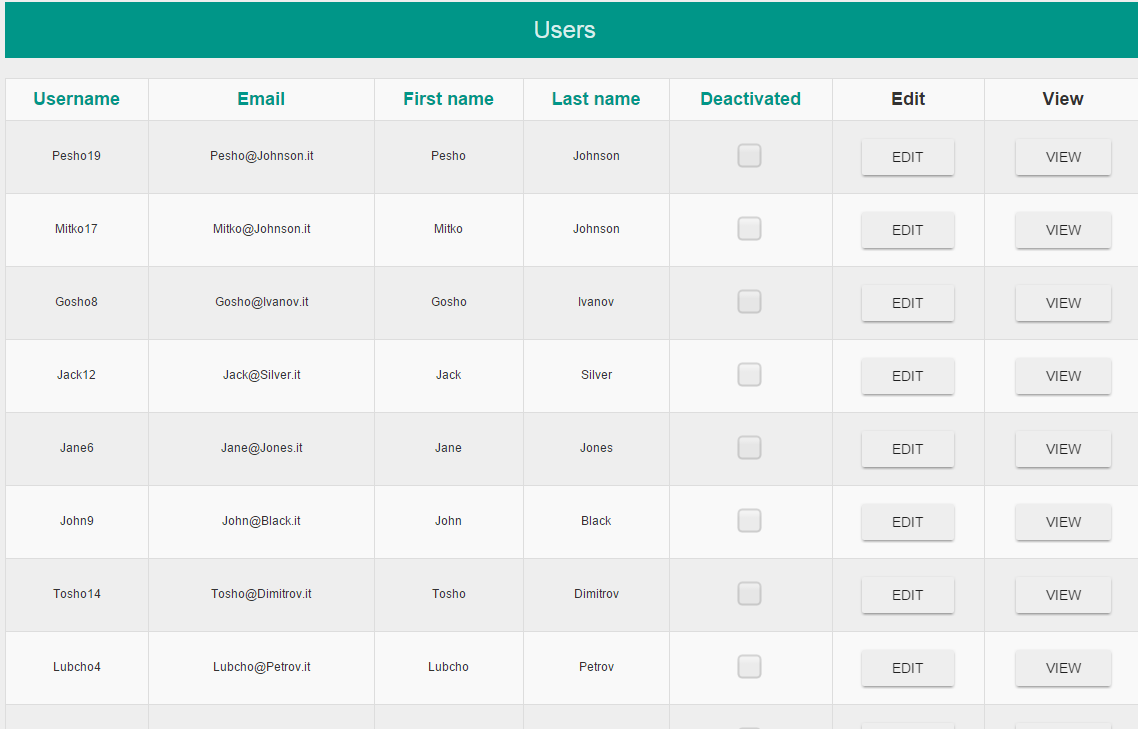Viewport: 1138px width, 729px height.
Task: Mark Jane6 as deactivated
Action: [x=749, y=448]
